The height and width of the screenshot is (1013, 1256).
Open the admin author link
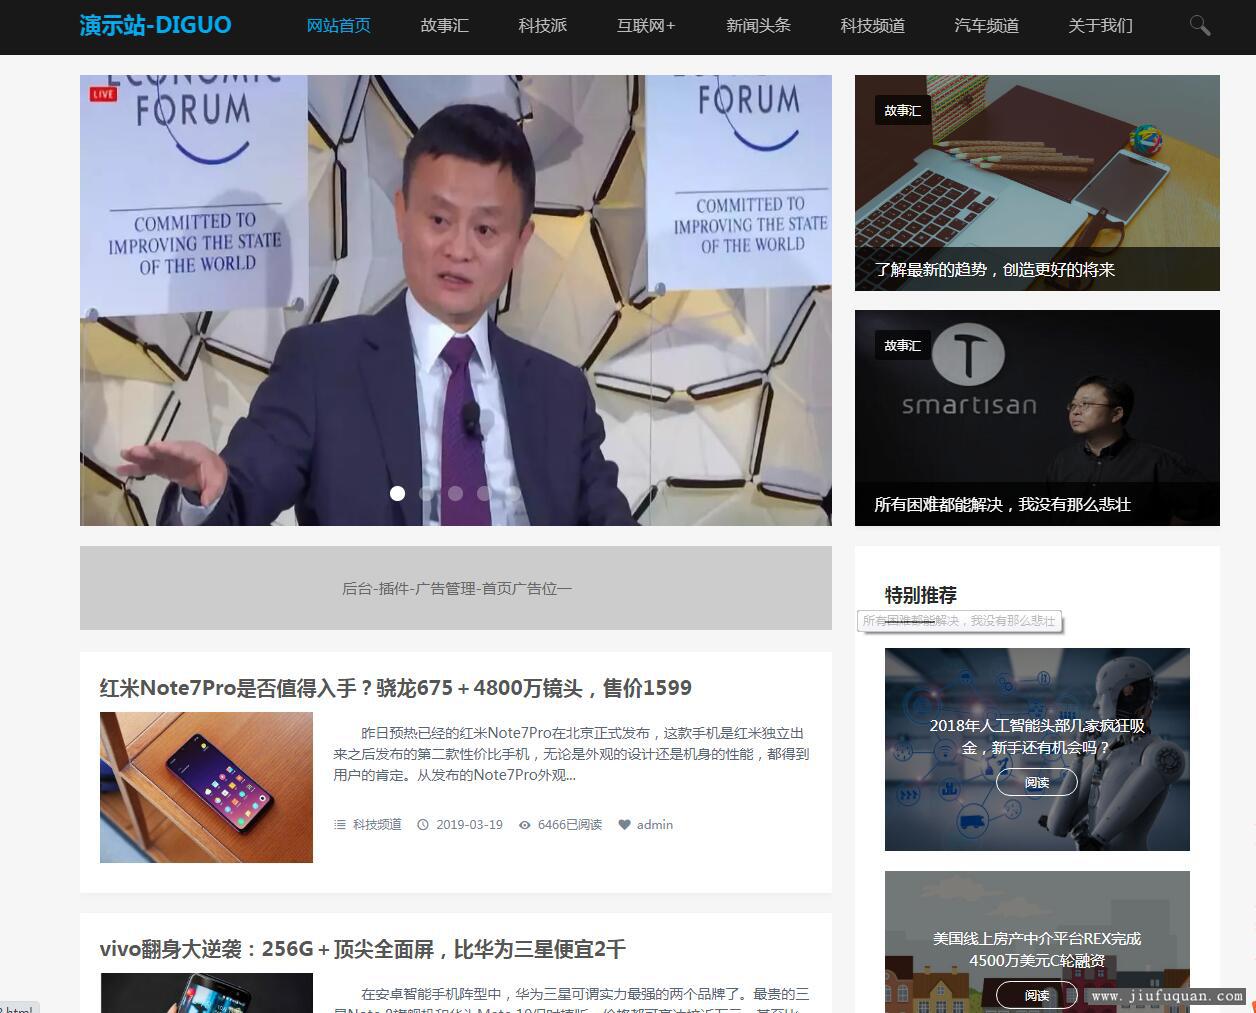point(655,825)
